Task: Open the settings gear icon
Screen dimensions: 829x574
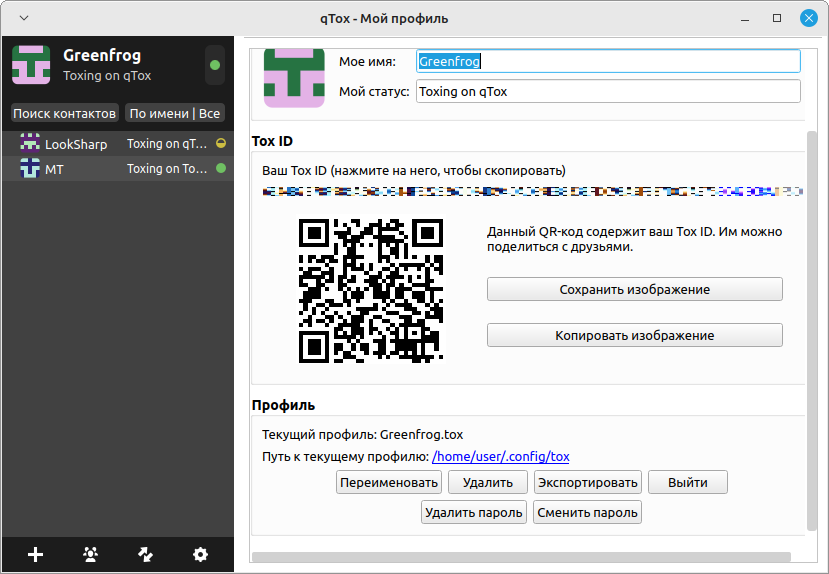Action: [x=200, y=554]
